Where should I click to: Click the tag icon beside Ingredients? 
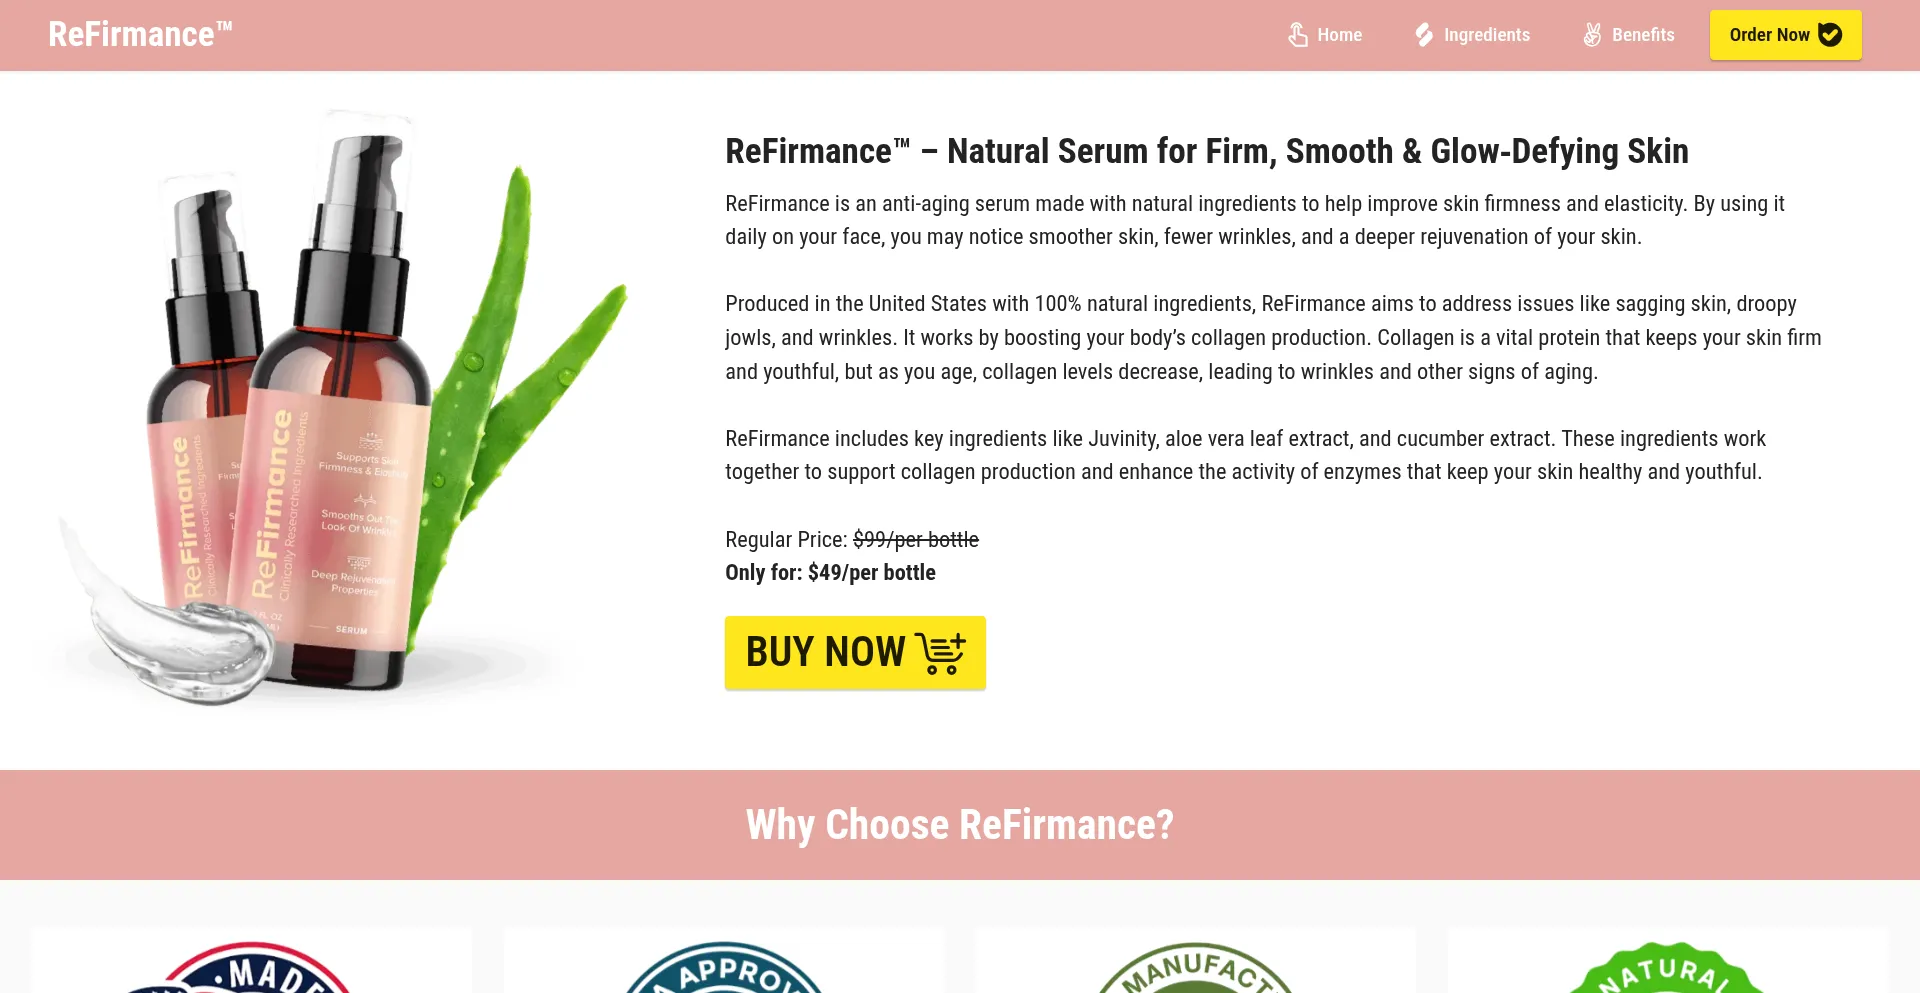pyautogui.click(x=1424, y=35)
